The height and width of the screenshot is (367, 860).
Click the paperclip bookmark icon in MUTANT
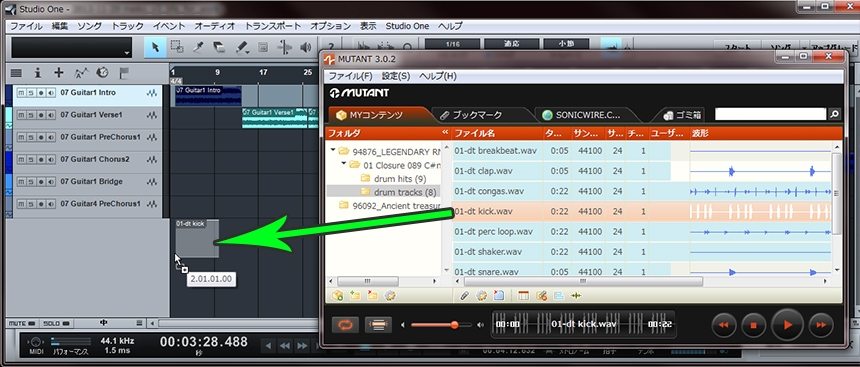(464, 296)
